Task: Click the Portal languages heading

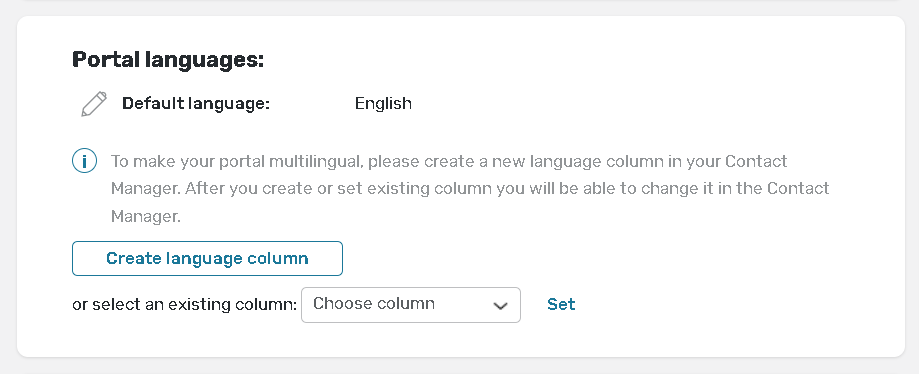Action: (168, 60)
